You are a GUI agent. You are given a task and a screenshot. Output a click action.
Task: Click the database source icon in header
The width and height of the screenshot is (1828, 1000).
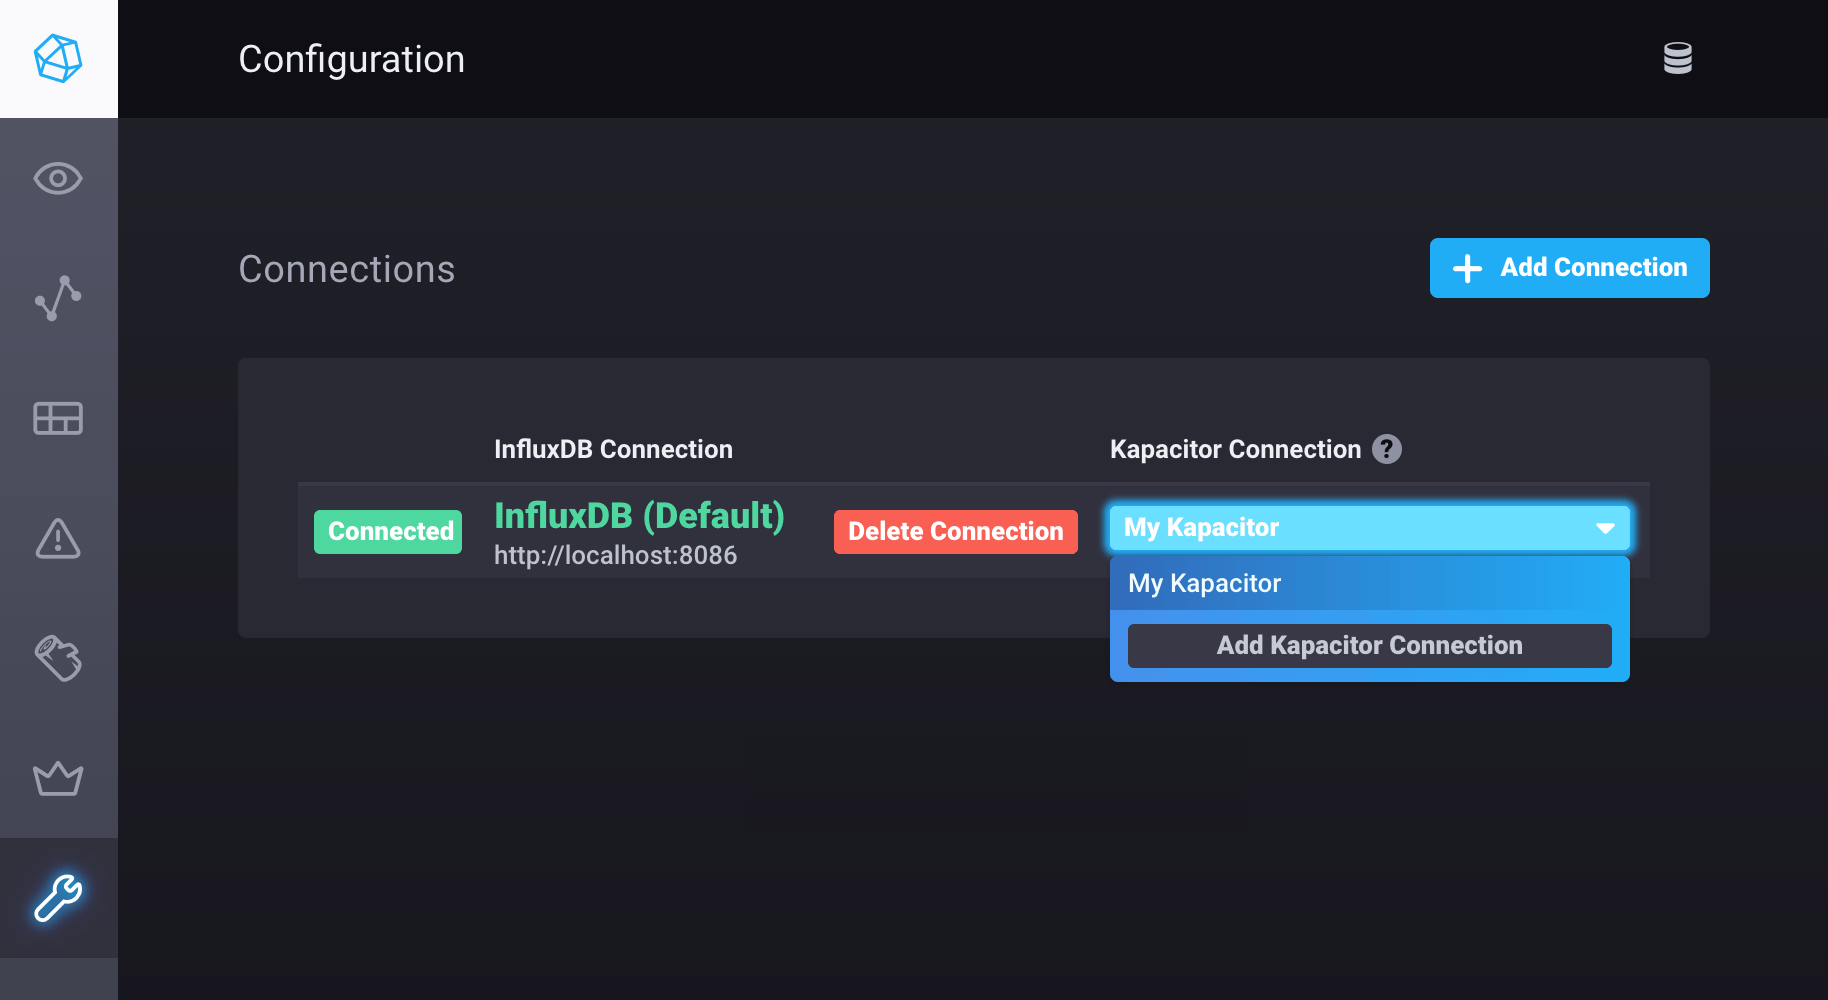pos(1677,58)
